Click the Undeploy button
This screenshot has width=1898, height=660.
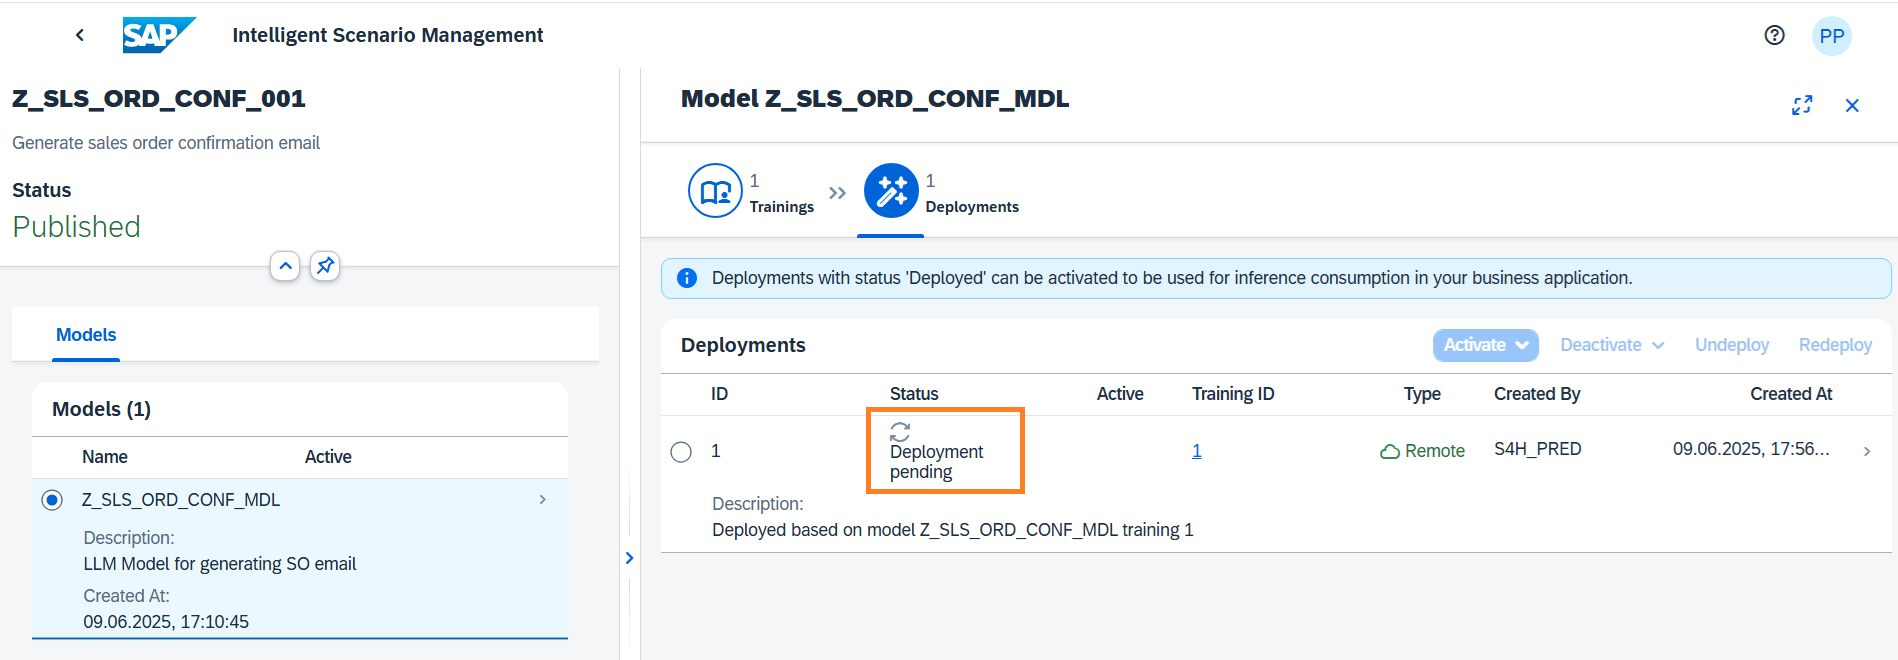pyautogui.click(x=1731, y=345)
